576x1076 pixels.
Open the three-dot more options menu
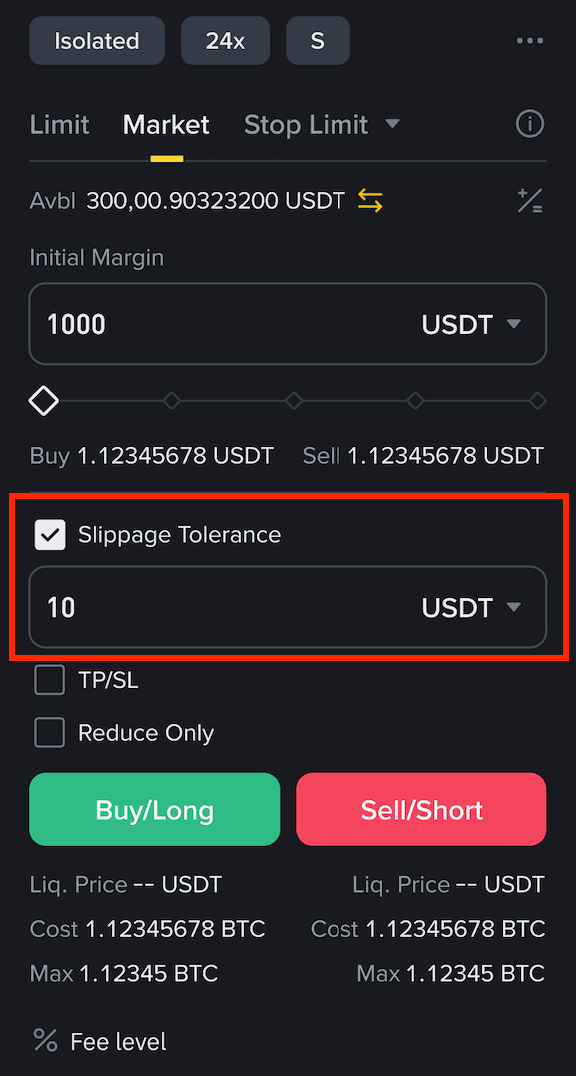coord(529,41)
